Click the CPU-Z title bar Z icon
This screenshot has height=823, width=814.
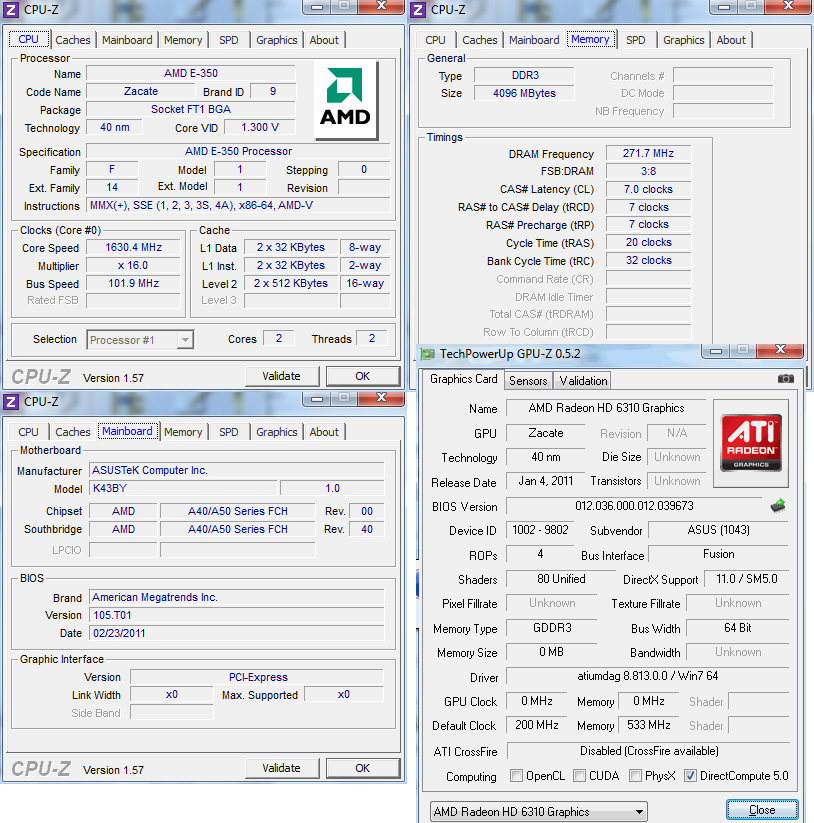(x=9, y=9)
